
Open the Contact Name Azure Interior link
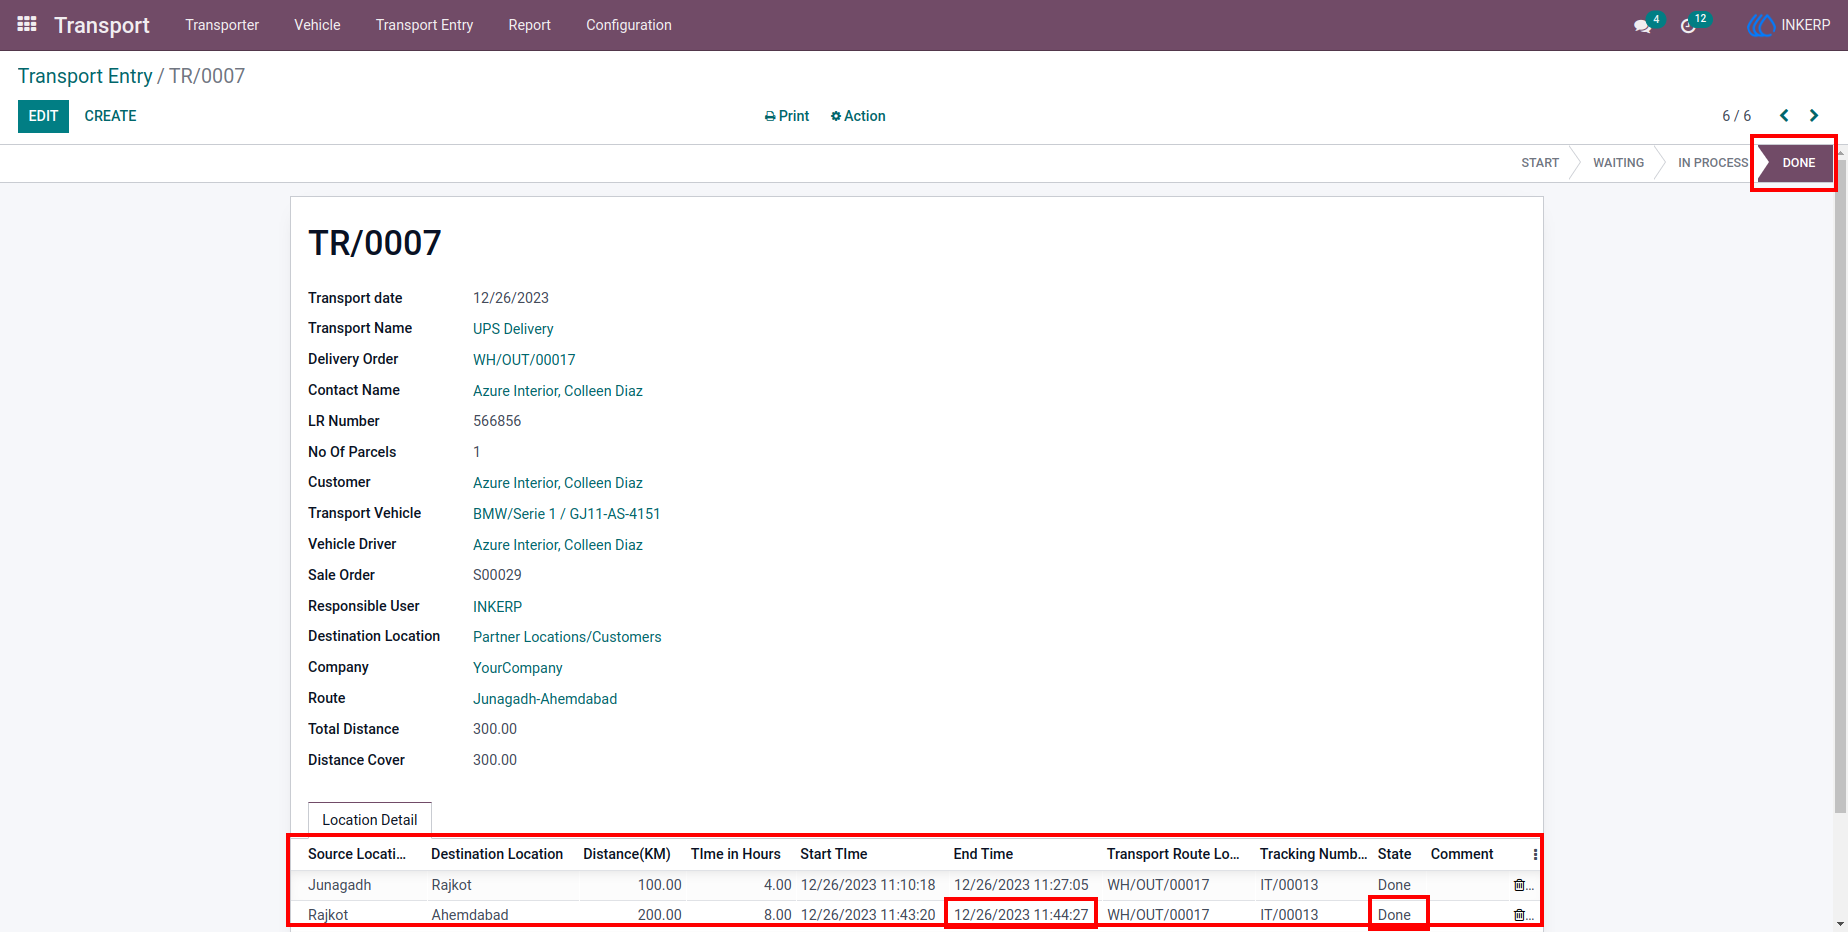[558, 391]
